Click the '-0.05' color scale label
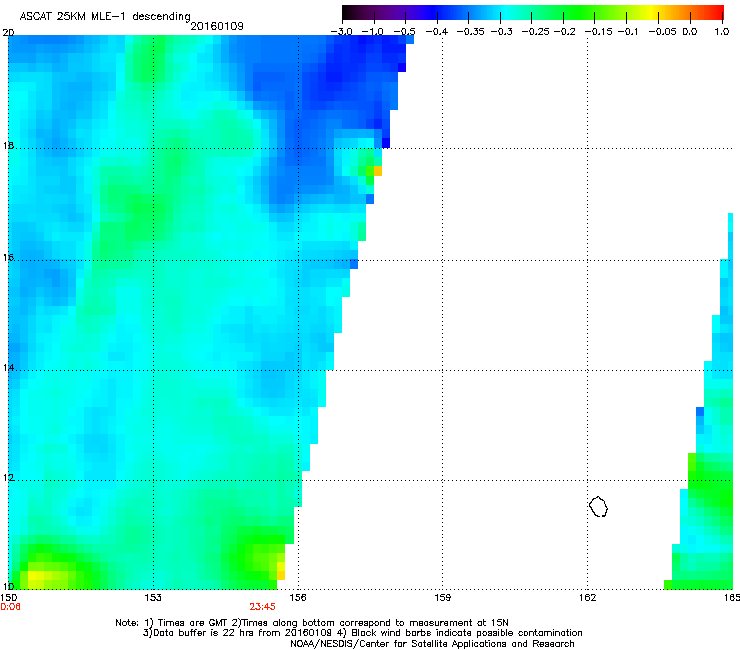This screenshot has width=740, height=650. pos(663,32)
